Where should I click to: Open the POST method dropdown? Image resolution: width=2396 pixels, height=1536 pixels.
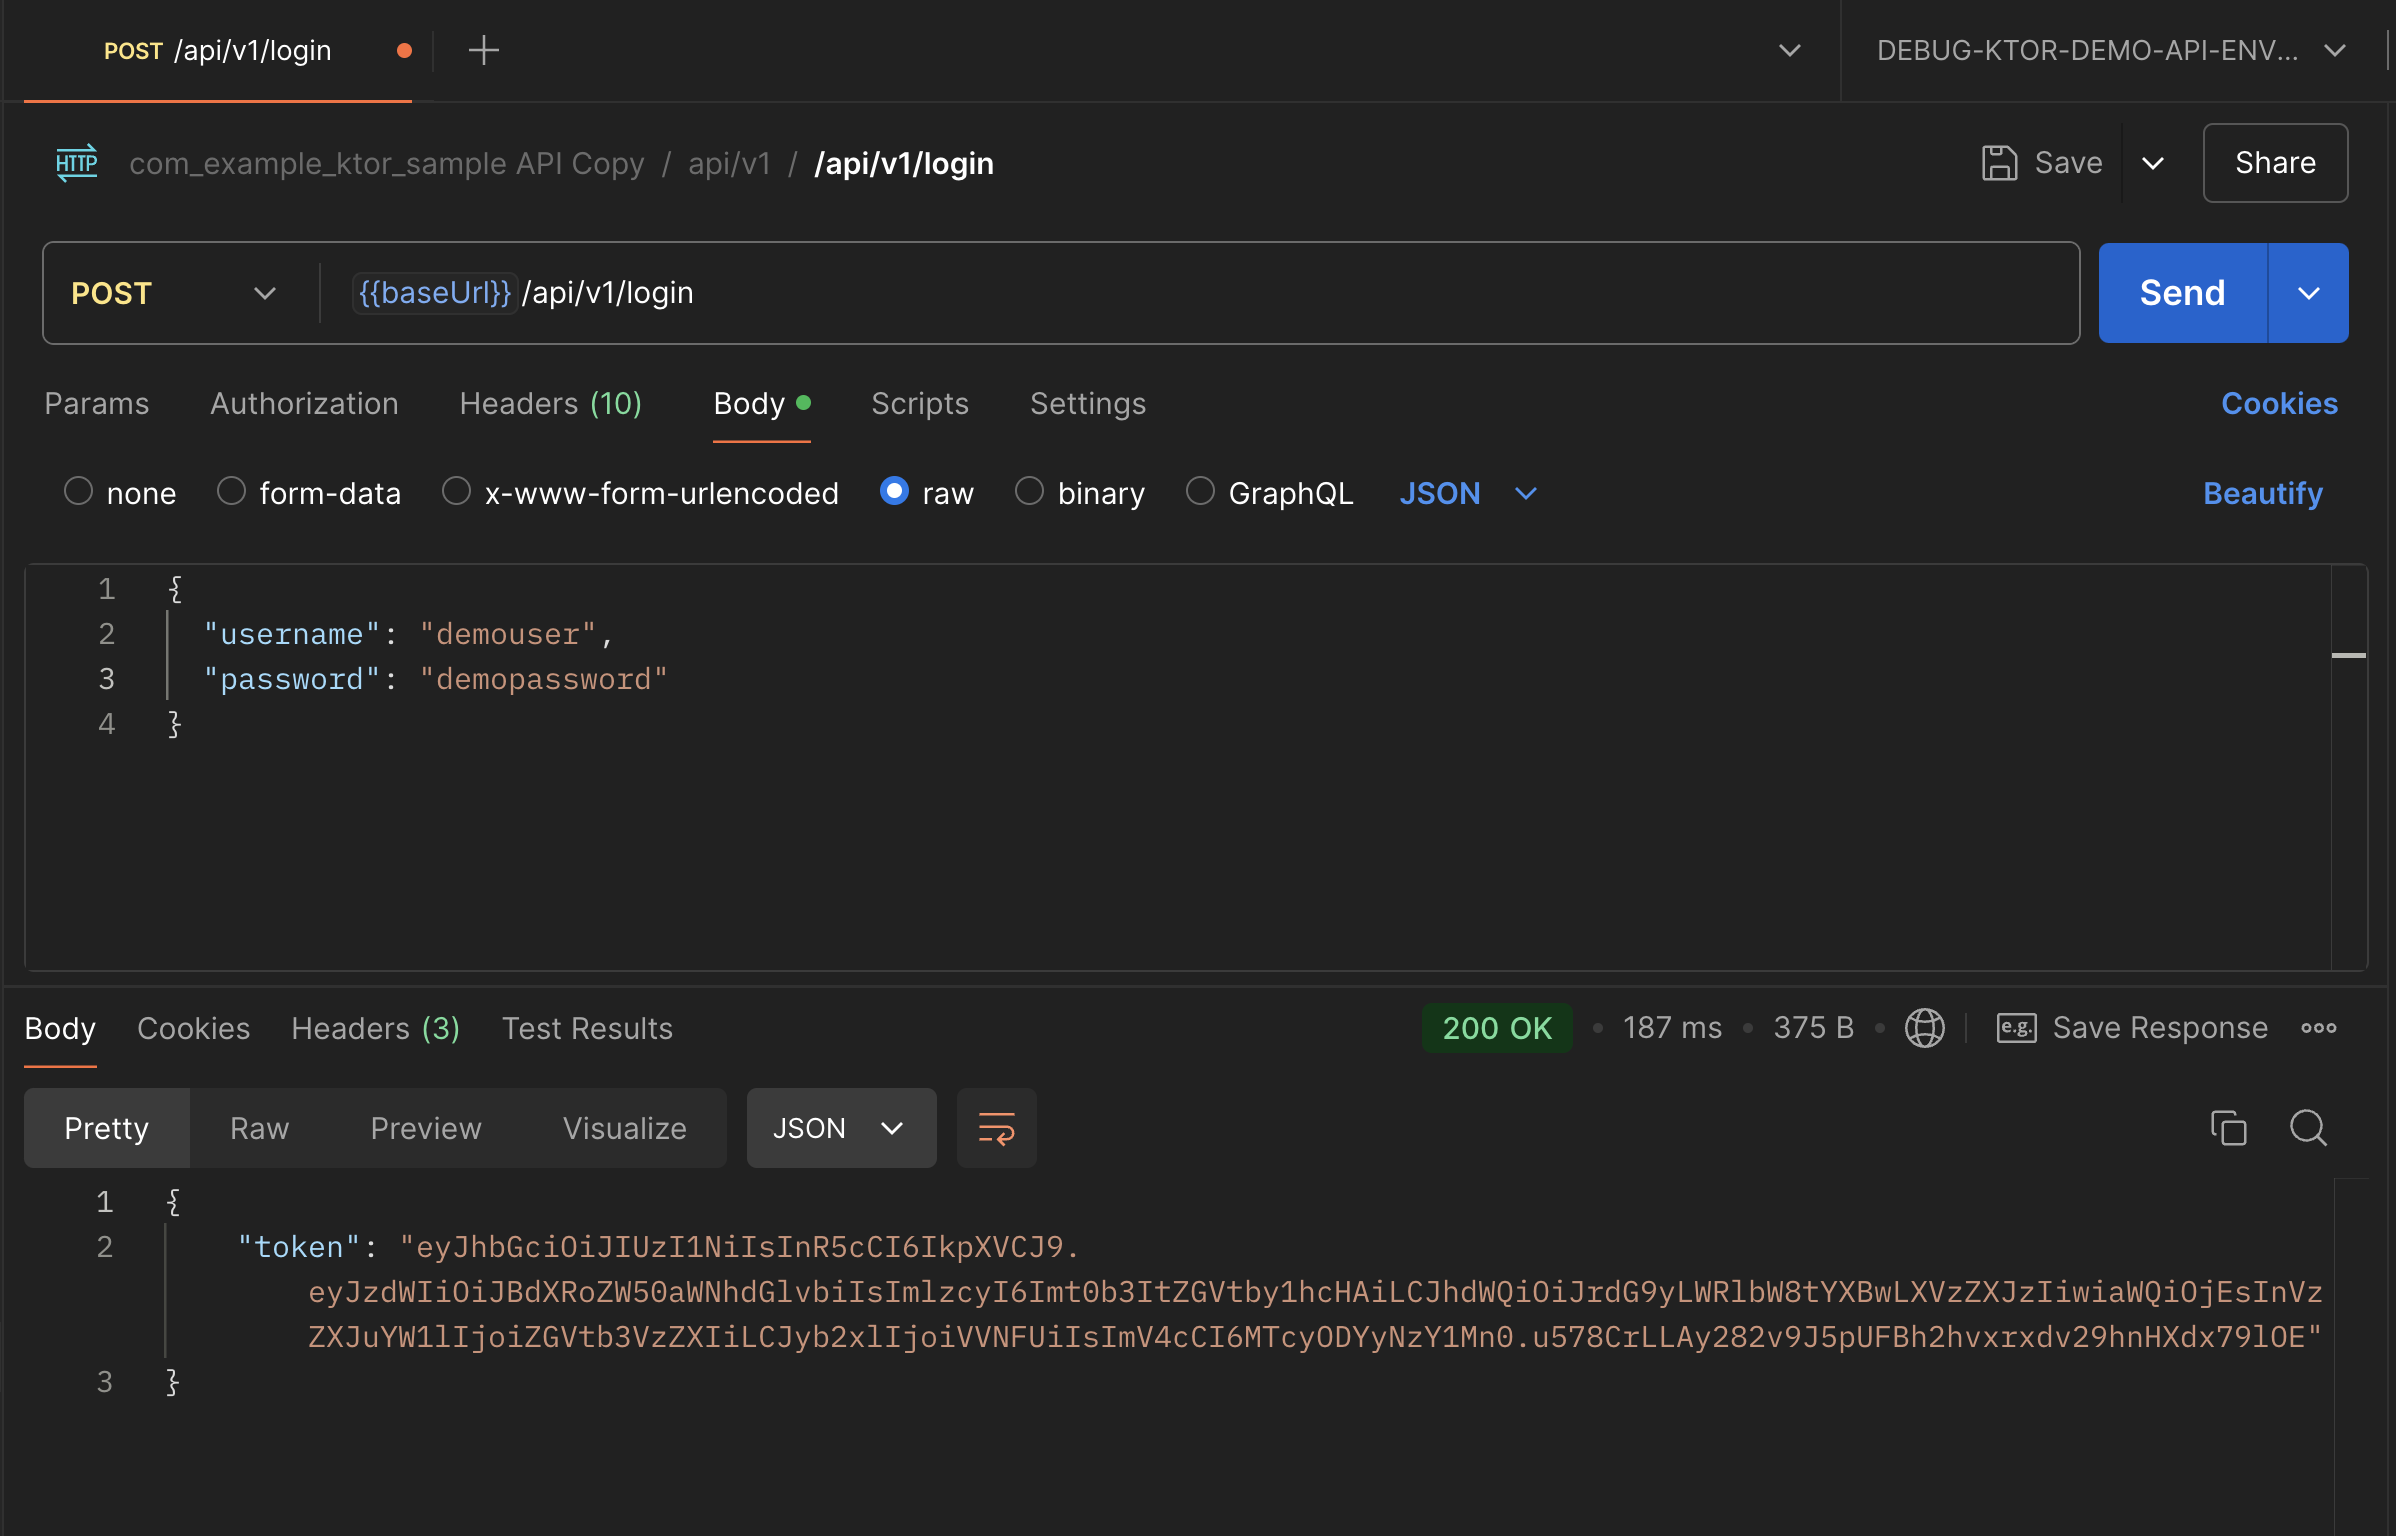click(x=172, y=293)
